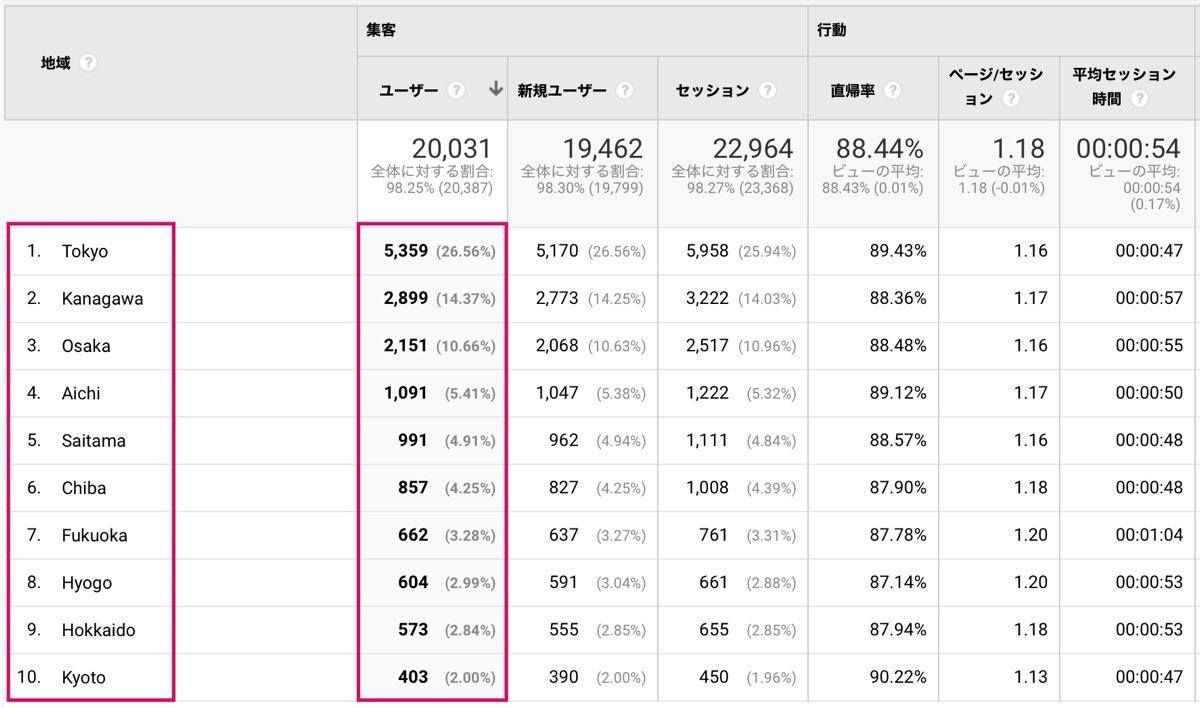Click the sort arrow in ユーザー column
The image size is (1200, 708).
click(495, 89)
